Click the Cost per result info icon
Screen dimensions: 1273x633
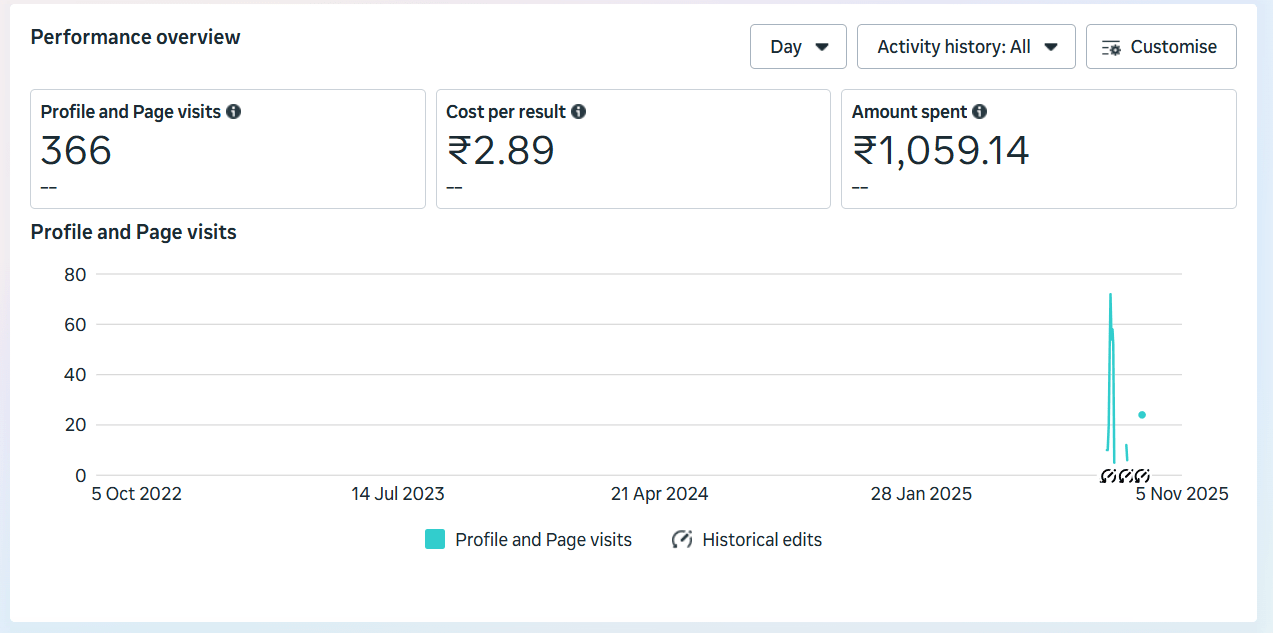click(580, 111)
